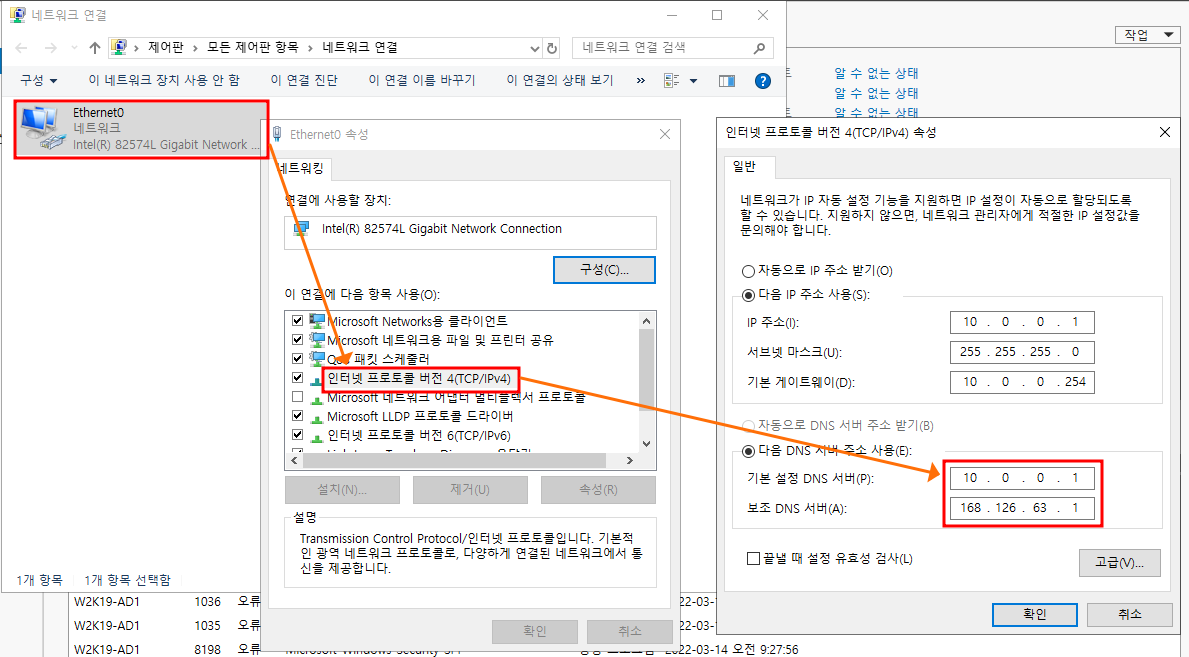Toggle Microsoft Networks용 클라이언트 checkbox
The width and height of the screenshot is (1189, 657).
pos(297,321)
